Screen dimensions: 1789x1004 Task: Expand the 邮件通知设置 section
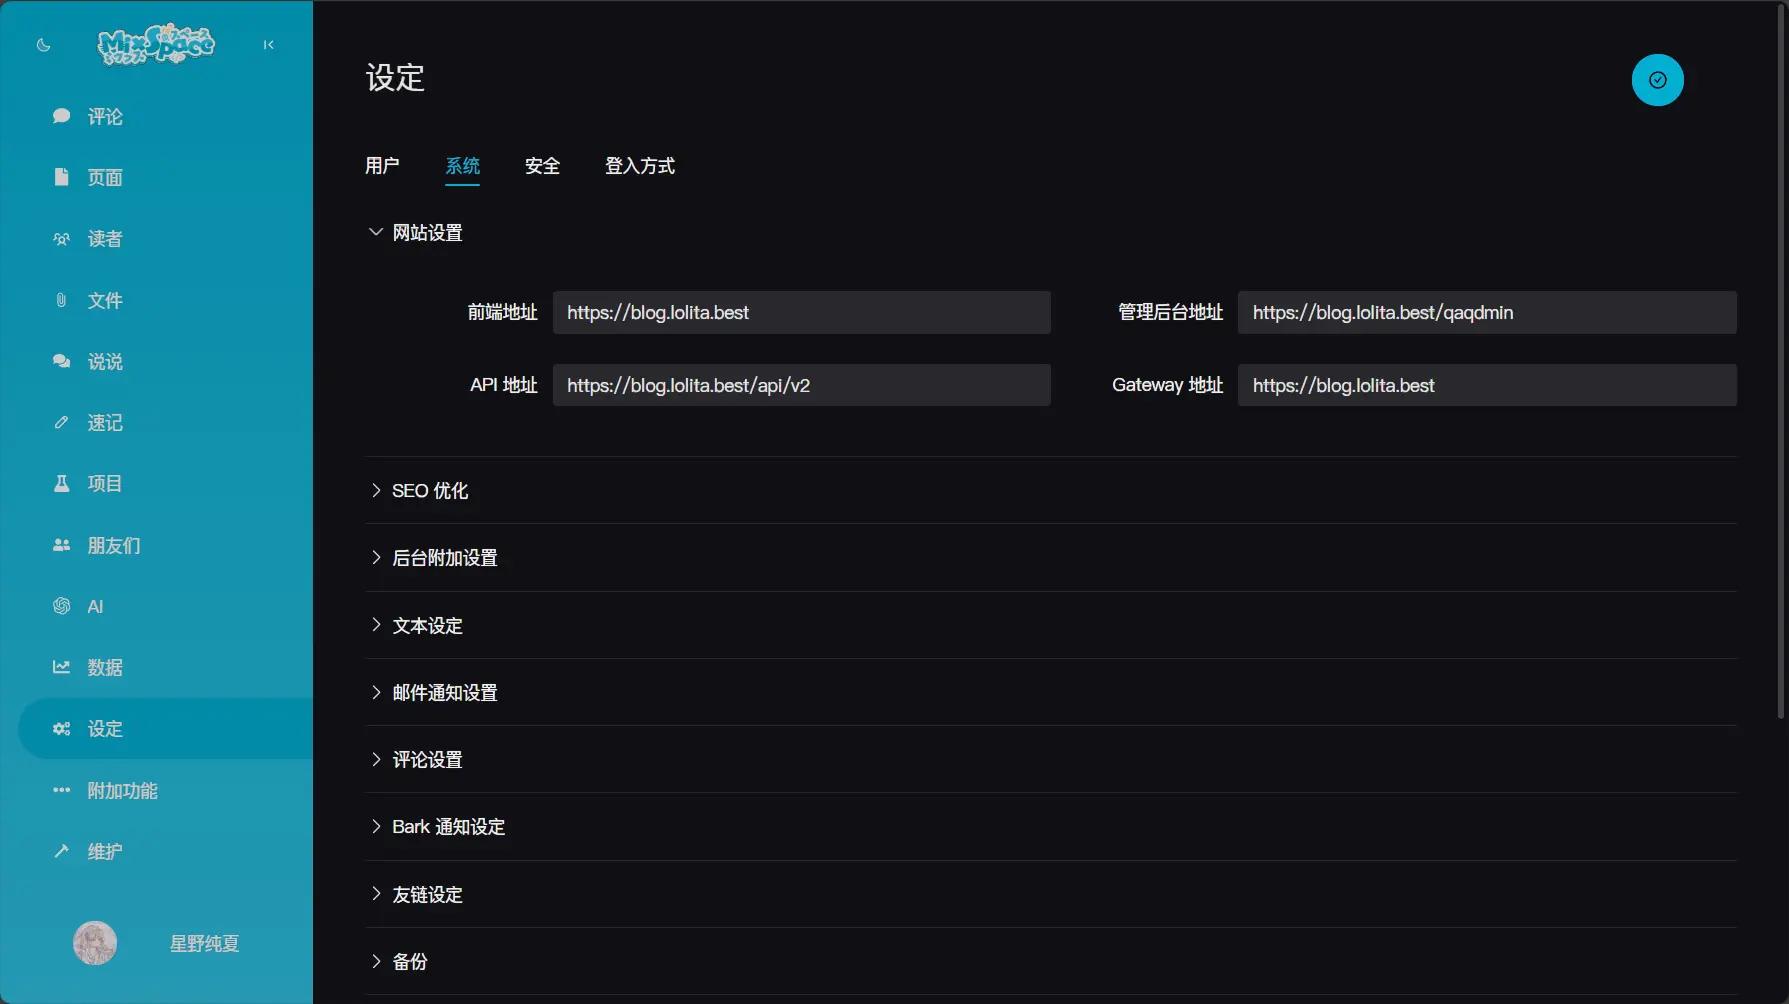(444, 693)
